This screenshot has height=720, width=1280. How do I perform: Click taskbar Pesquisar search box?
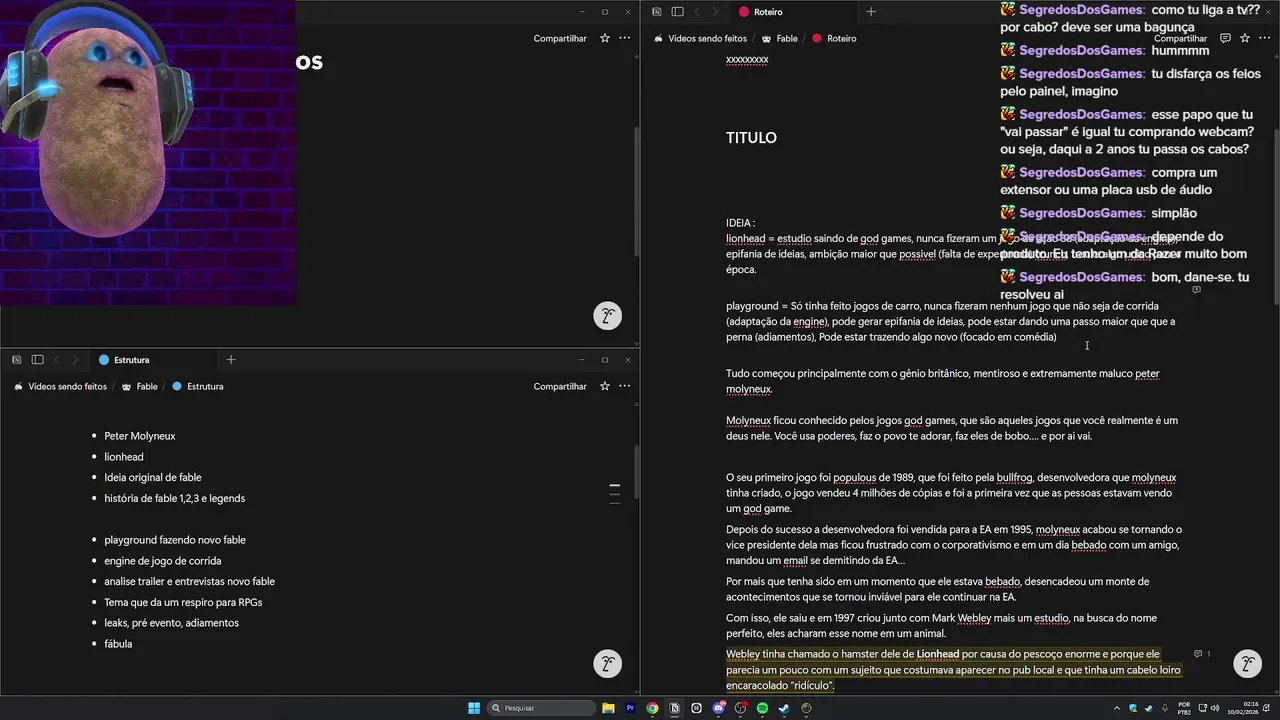click(x=540, y=708)
